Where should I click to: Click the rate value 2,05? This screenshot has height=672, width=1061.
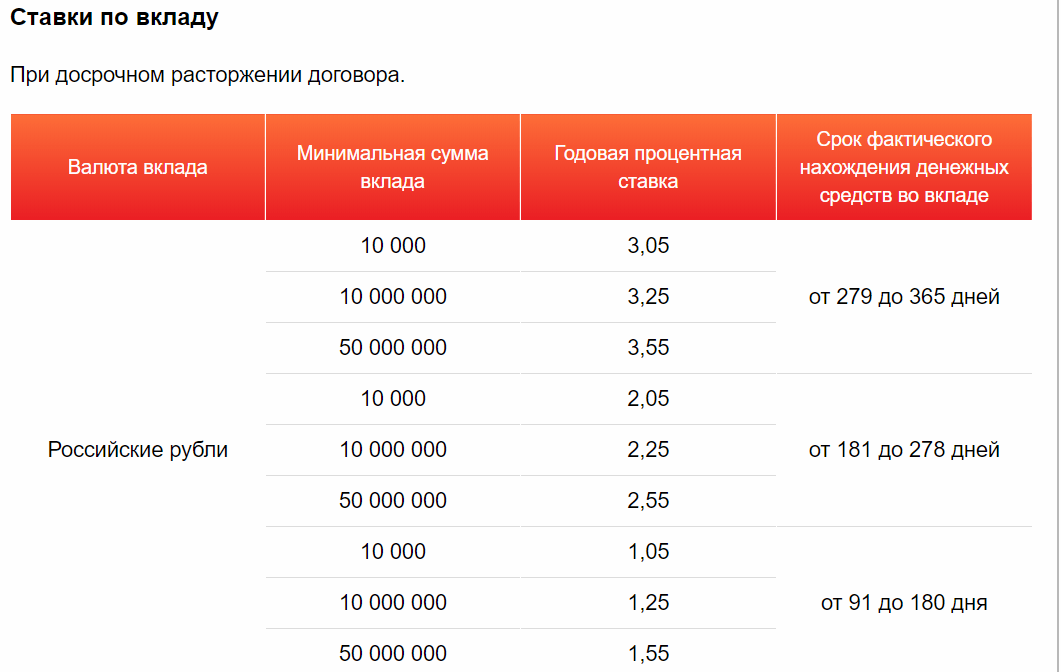(x=648, y=399)
